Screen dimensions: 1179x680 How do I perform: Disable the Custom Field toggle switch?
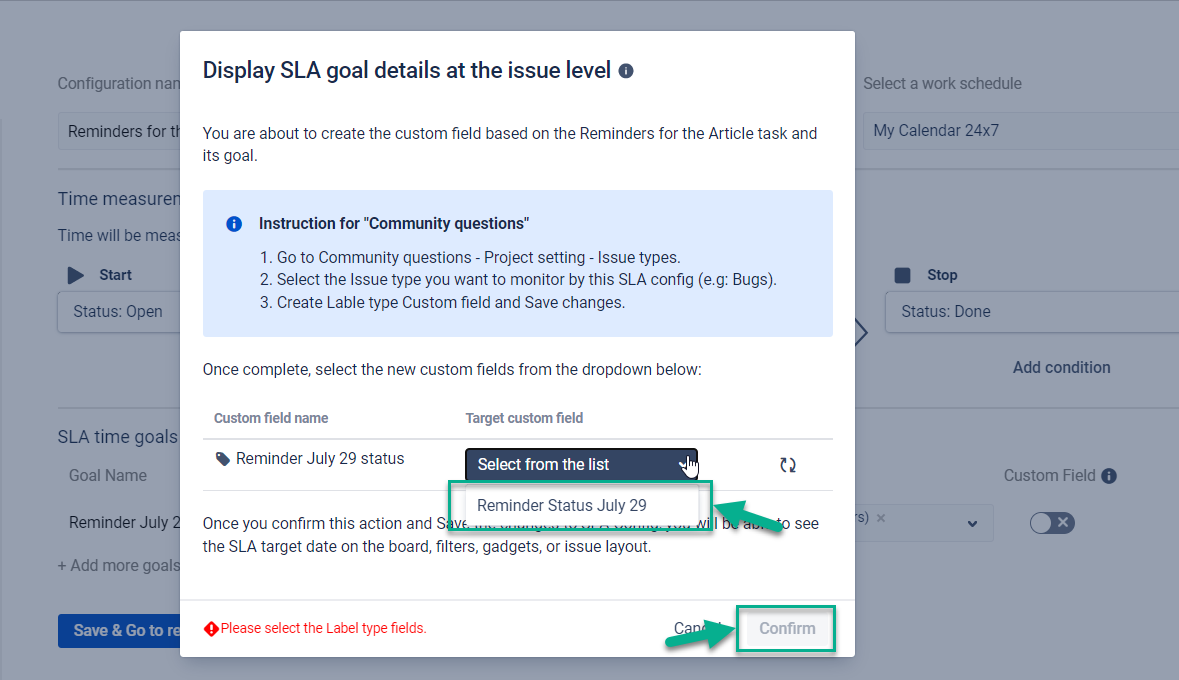(1051, 522)
